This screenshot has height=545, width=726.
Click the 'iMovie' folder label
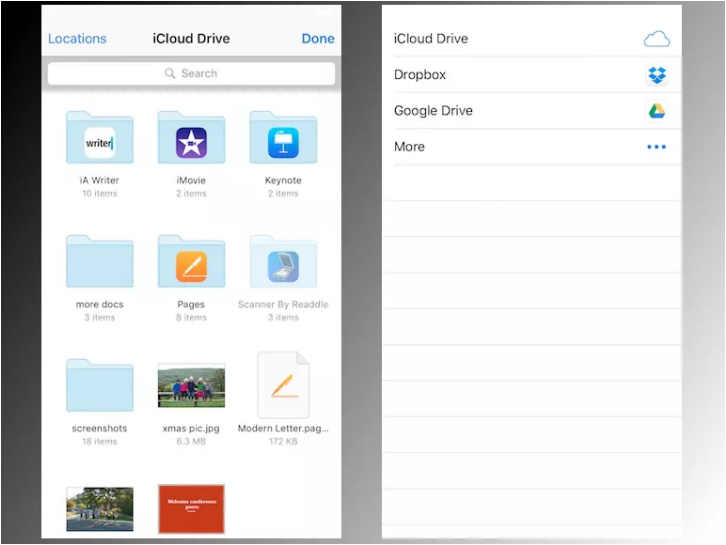point(191,180)
